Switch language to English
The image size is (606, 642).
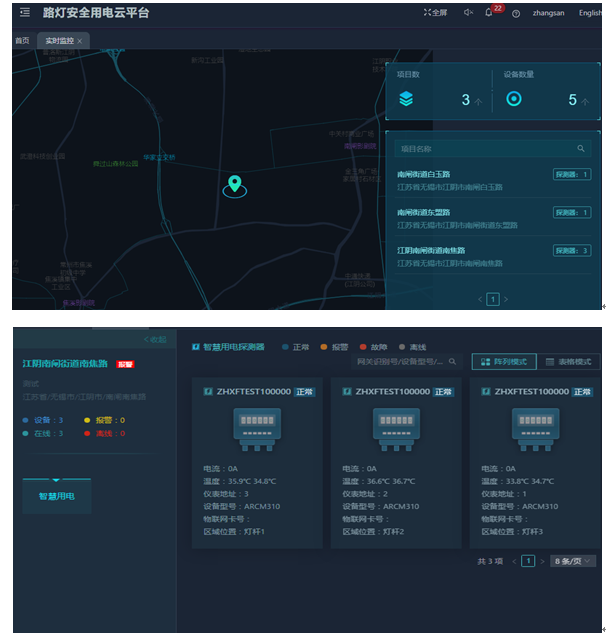pos(590,13)
